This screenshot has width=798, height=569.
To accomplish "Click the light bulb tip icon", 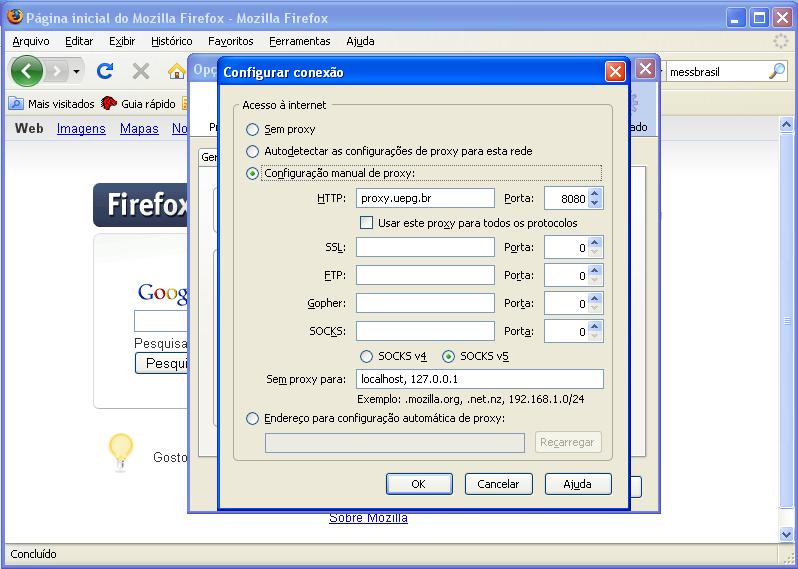I will tap(121, 452).
